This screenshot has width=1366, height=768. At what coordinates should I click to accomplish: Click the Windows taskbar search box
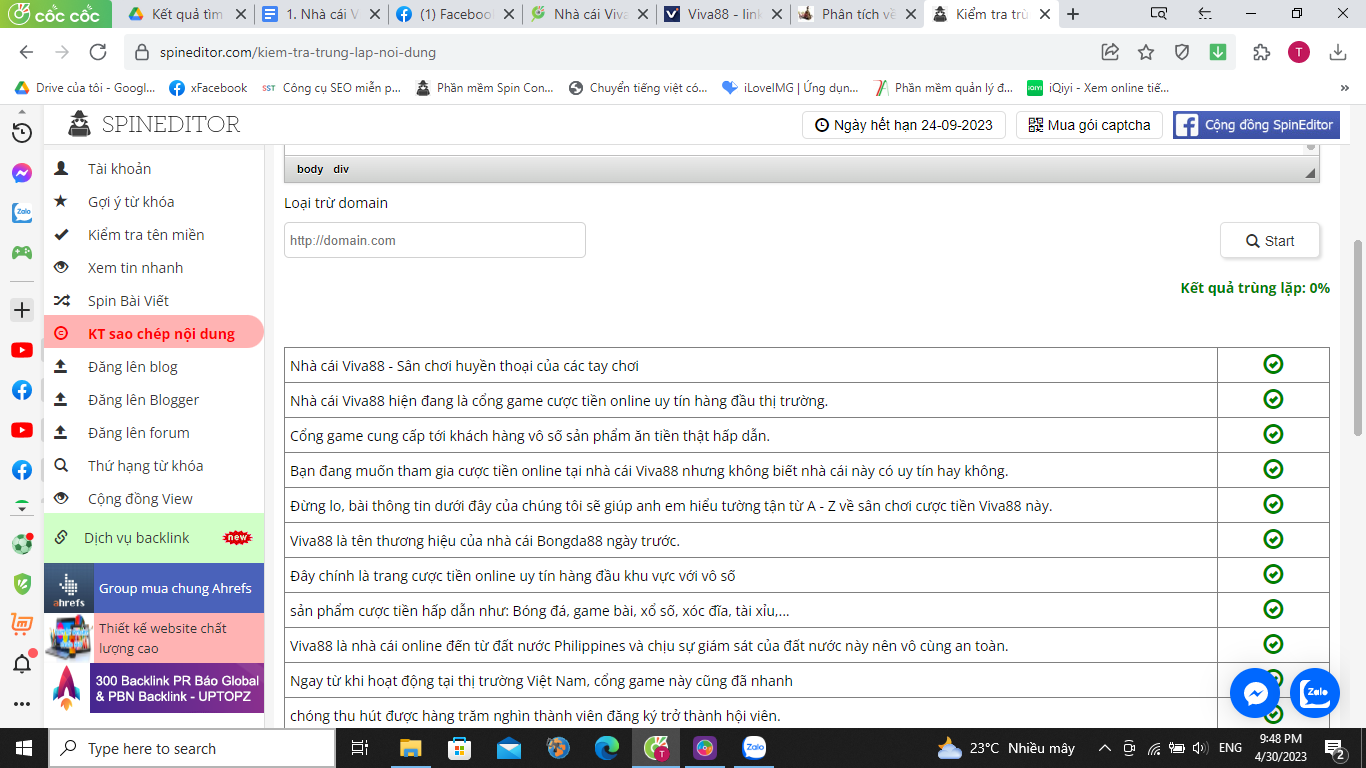[192, 748]
